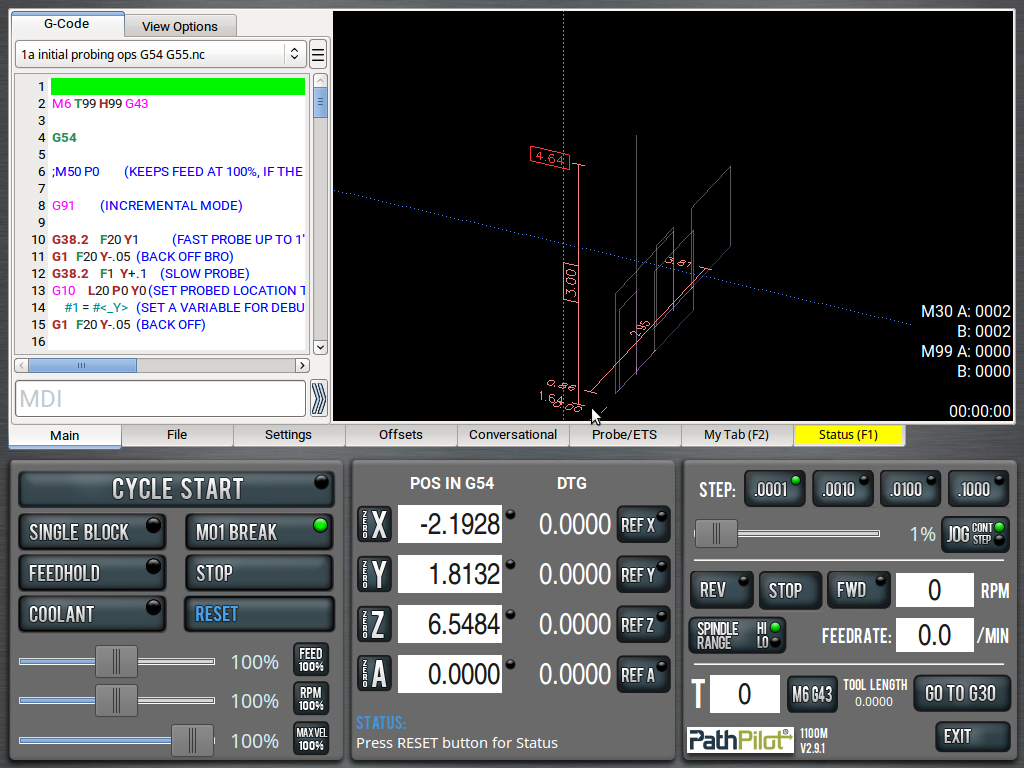
Task: Adjust the jog speed slider
Action: [715, 534]
